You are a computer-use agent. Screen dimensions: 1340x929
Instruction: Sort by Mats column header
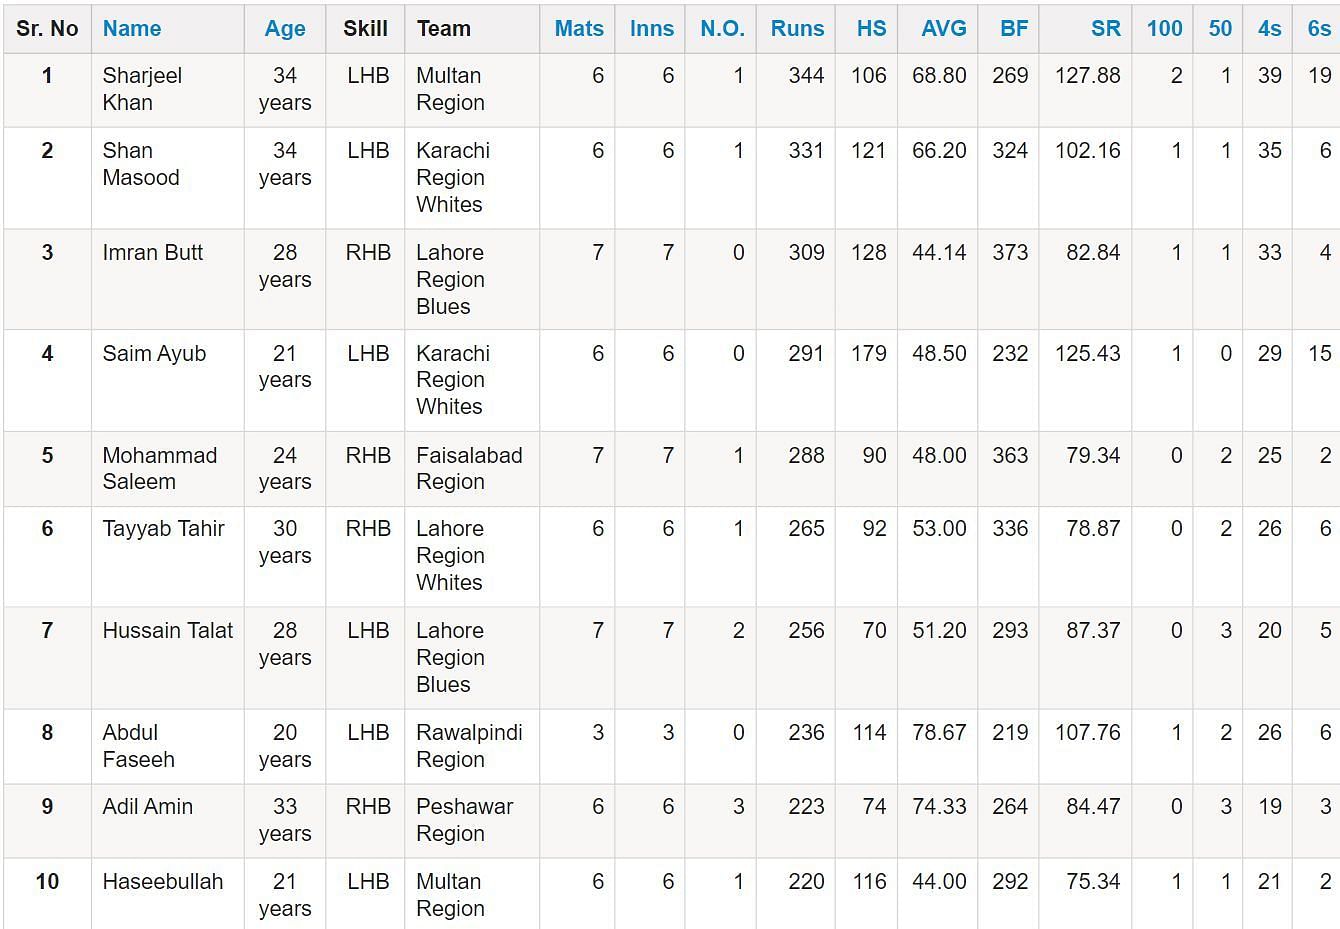[579, 29]
